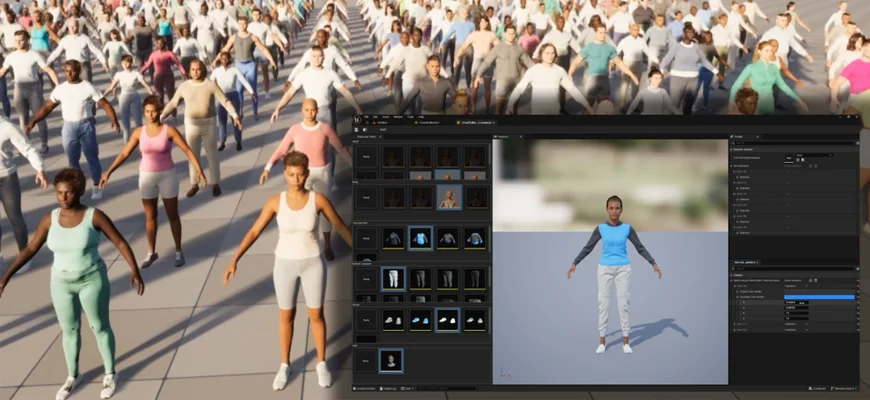Click the R channel value field under blue swatch
The width and height of the screenshot is (870, 400).
click(796, 302)
